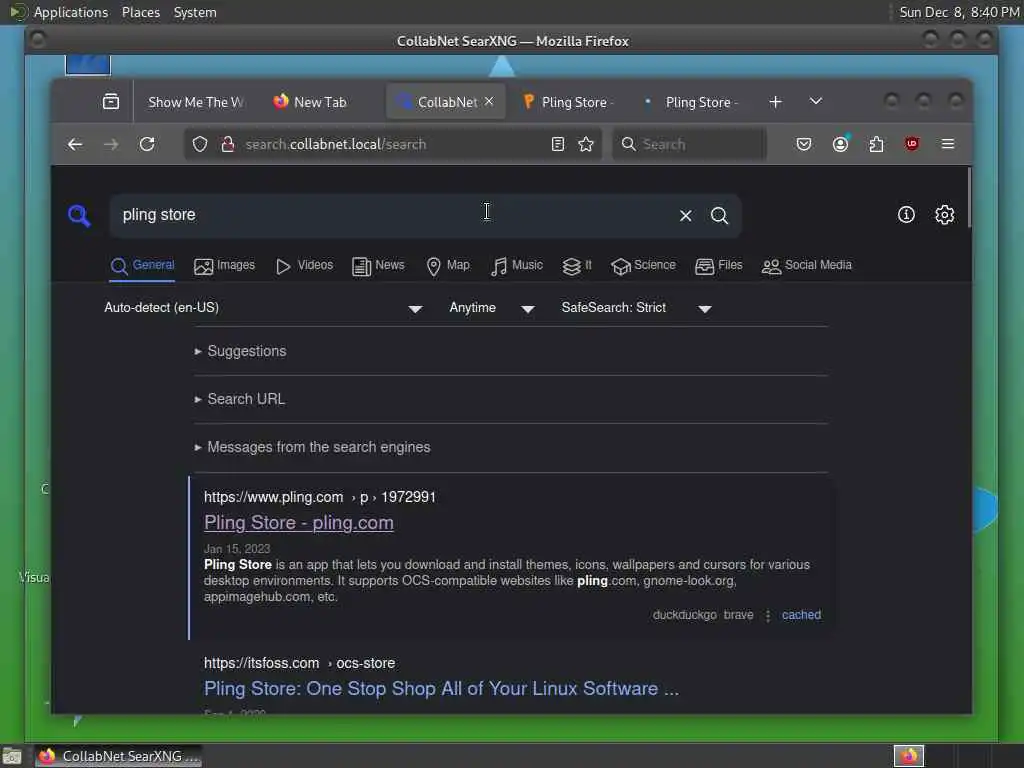Open the tracking protection shield icon
1024x768 pixels.
pyautogui.click(x=200, y=144)
